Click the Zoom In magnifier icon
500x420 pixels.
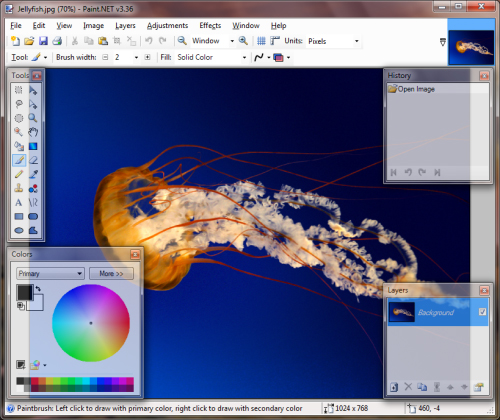coord(243,41)
